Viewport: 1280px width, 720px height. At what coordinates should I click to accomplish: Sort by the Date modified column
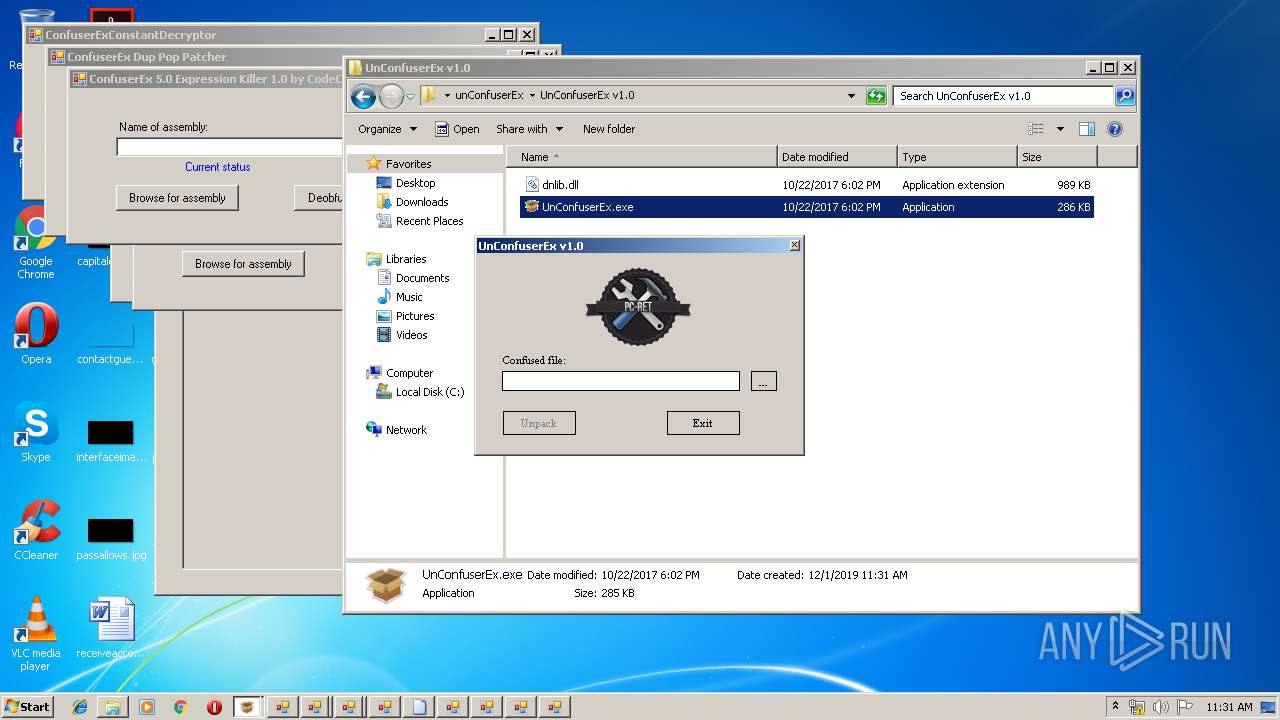(837, 157)
